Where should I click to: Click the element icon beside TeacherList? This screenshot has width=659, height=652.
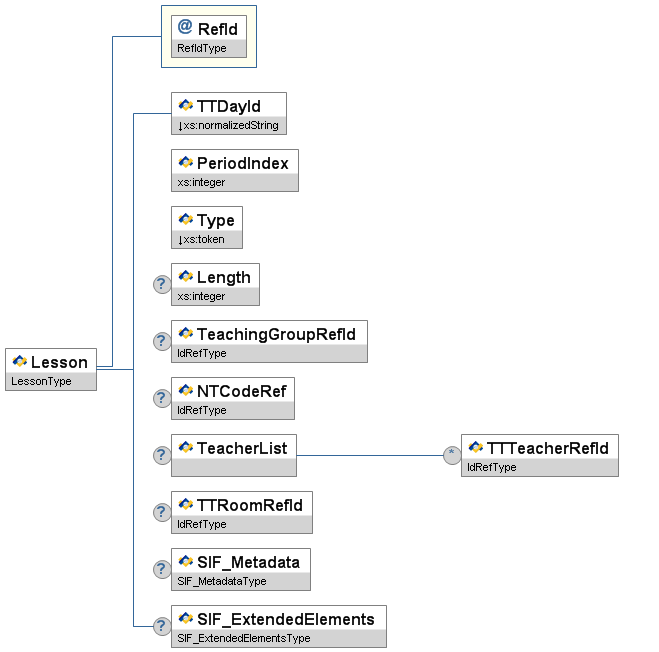tap(185, 447)
